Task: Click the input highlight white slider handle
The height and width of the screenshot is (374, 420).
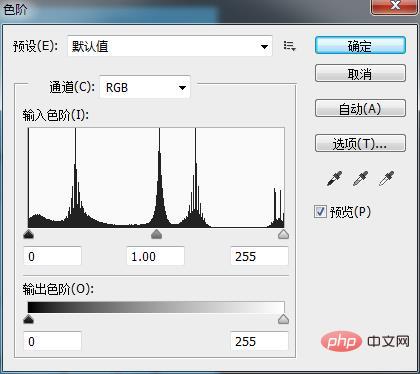Action: tap(283, 234)
